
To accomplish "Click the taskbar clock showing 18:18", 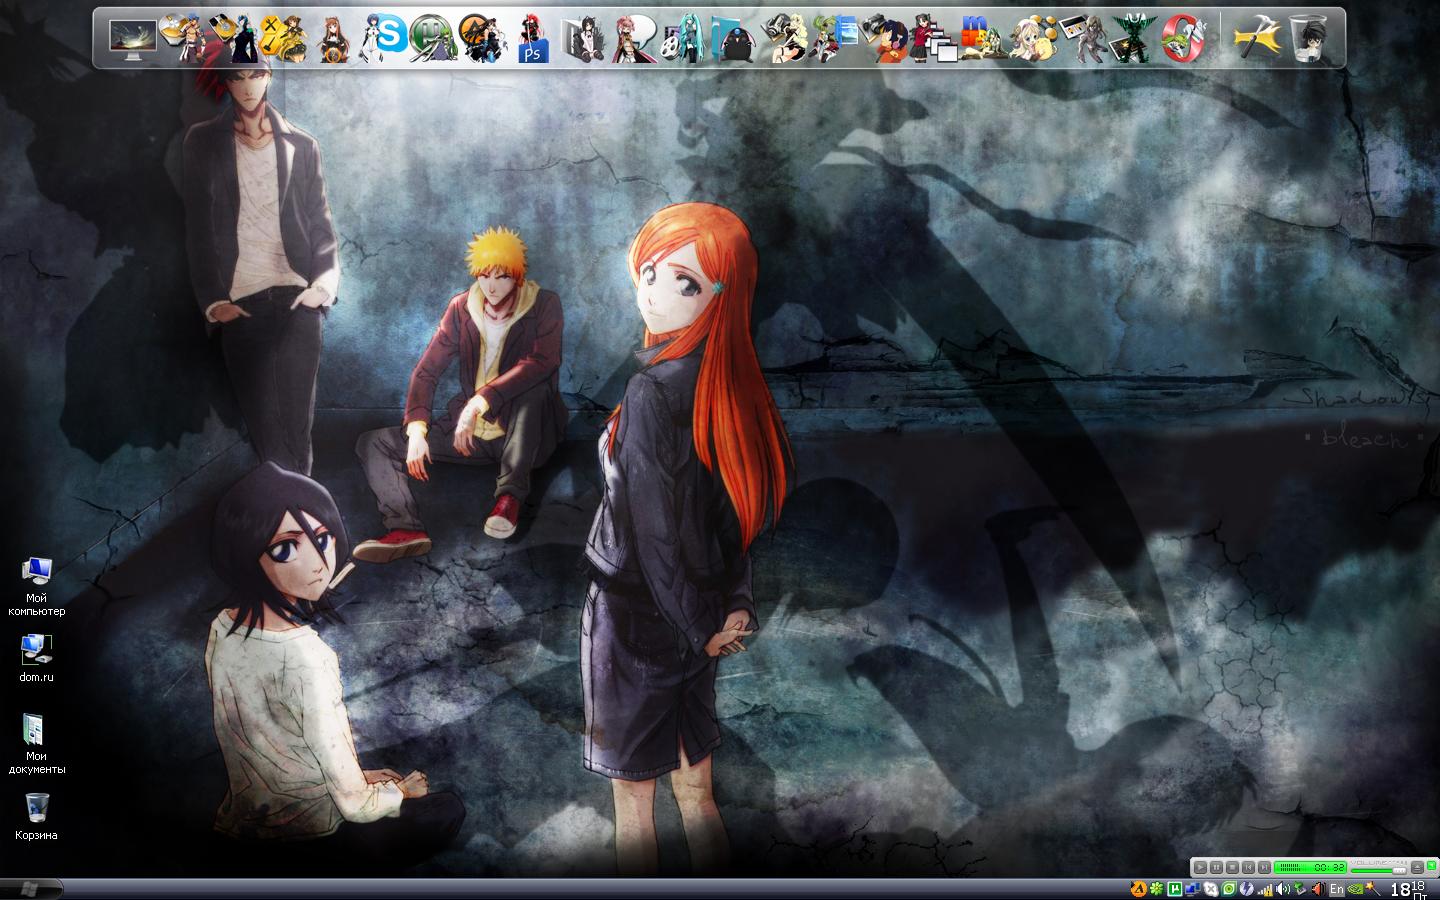I will 1410,888.
